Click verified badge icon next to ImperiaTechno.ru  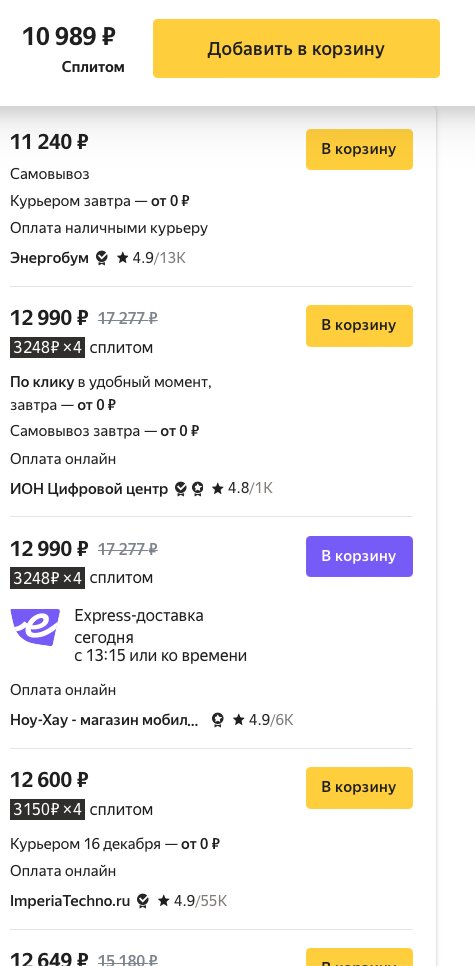(x=142, y=901)
